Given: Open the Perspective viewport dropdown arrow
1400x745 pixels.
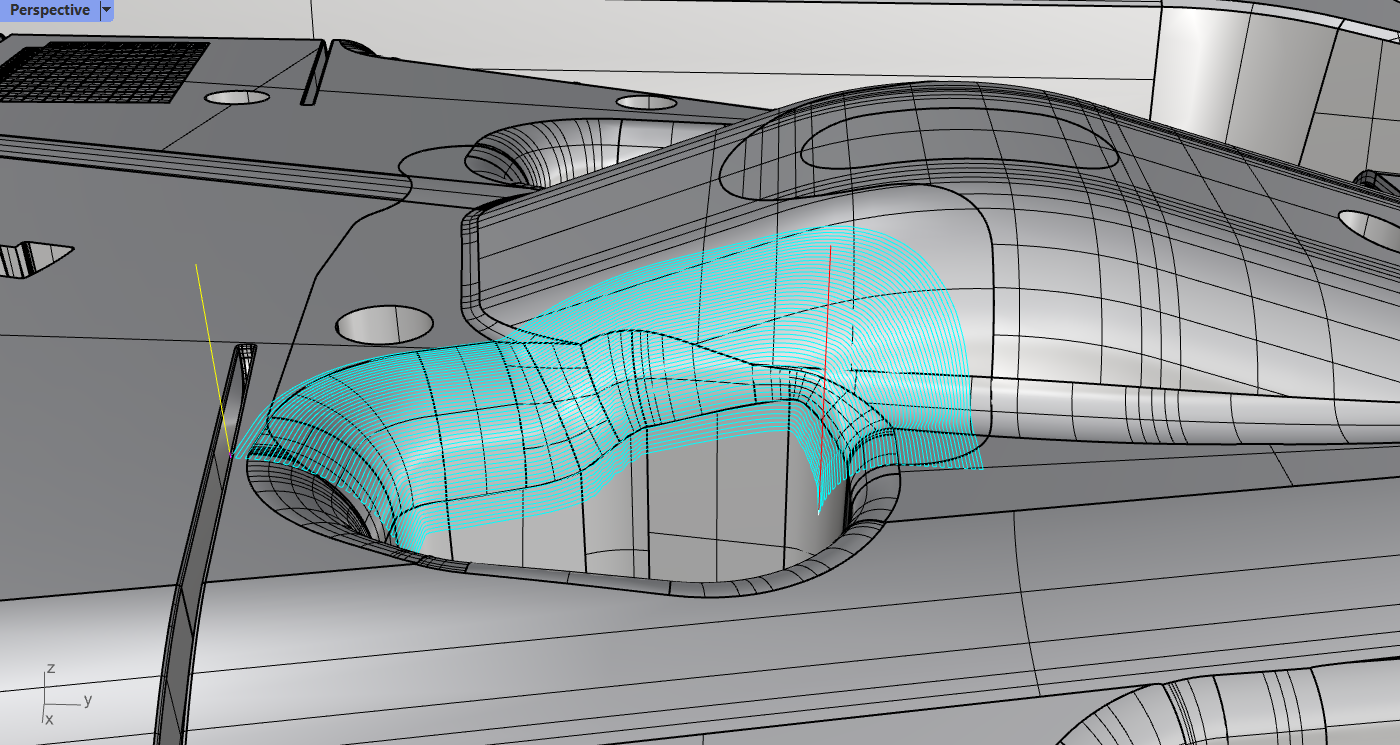Looking at the screenshot, I should (107, 10).
